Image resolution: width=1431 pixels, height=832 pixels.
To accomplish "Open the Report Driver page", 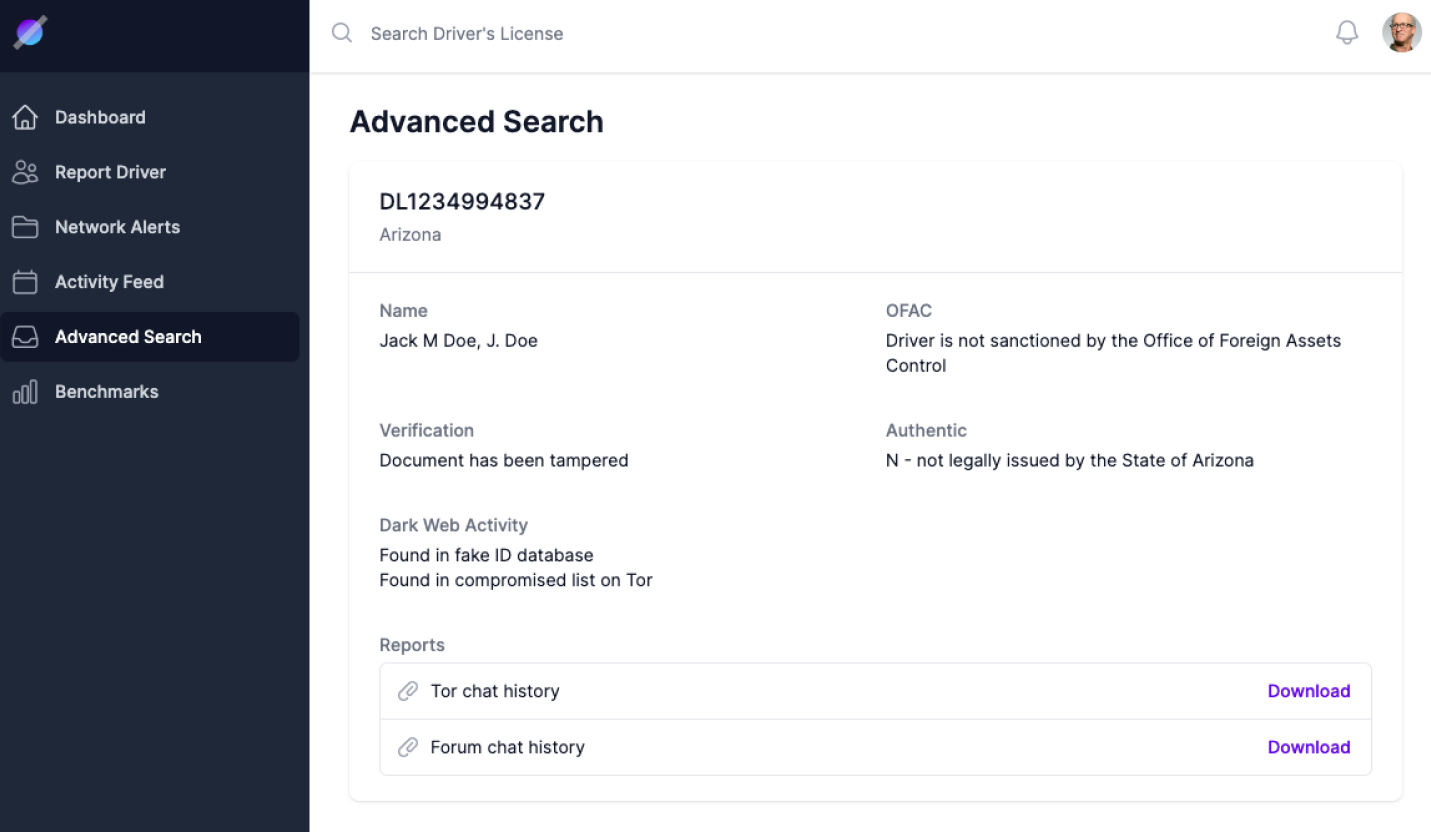I will tap(110, 172).
